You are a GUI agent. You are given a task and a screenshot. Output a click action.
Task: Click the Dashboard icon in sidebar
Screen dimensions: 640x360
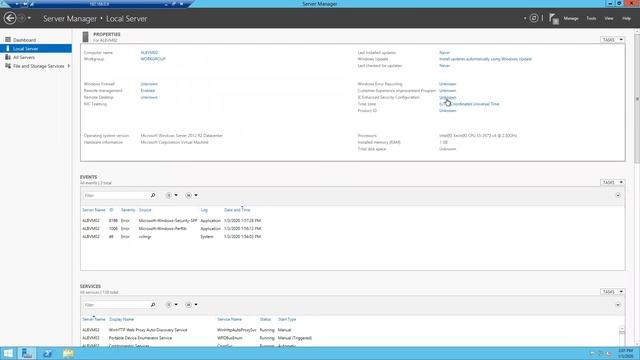pos(8,40)
